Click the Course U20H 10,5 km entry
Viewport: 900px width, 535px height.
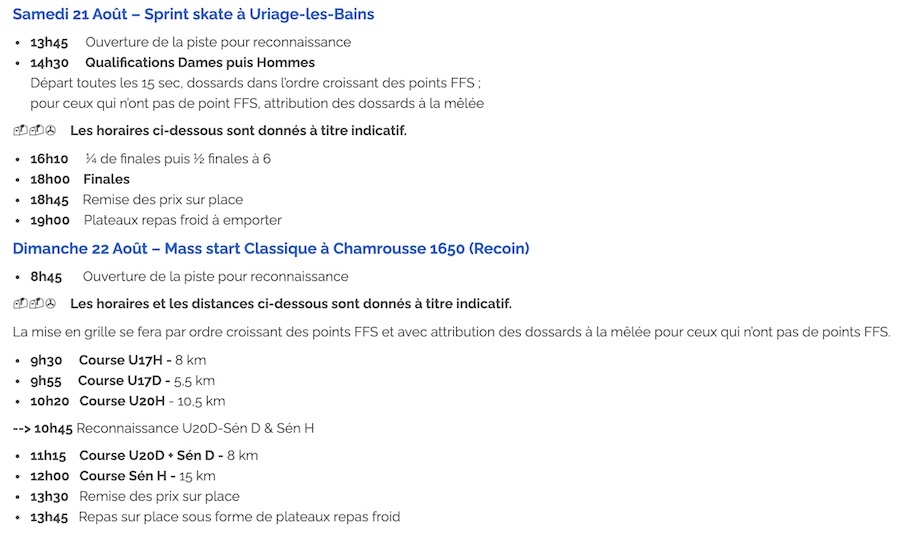click(x=127, y=401)
